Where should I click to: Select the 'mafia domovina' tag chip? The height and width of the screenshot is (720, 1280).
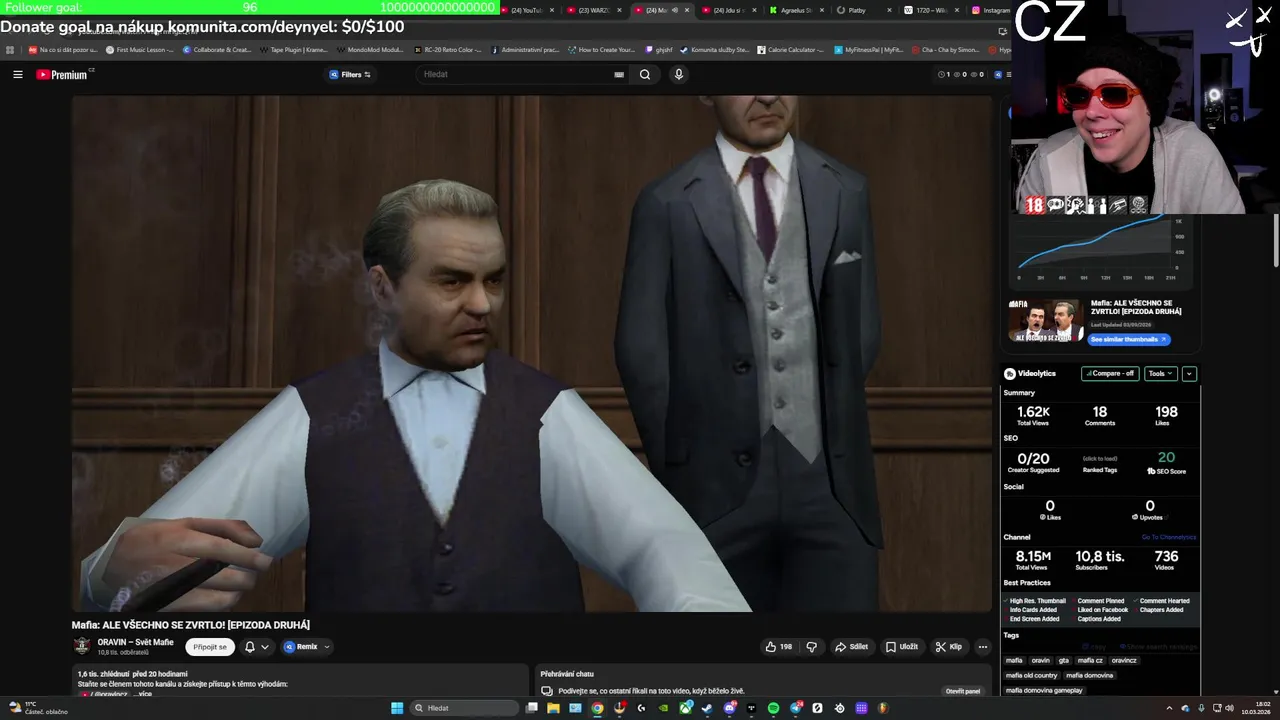[x=1089, y=675]
